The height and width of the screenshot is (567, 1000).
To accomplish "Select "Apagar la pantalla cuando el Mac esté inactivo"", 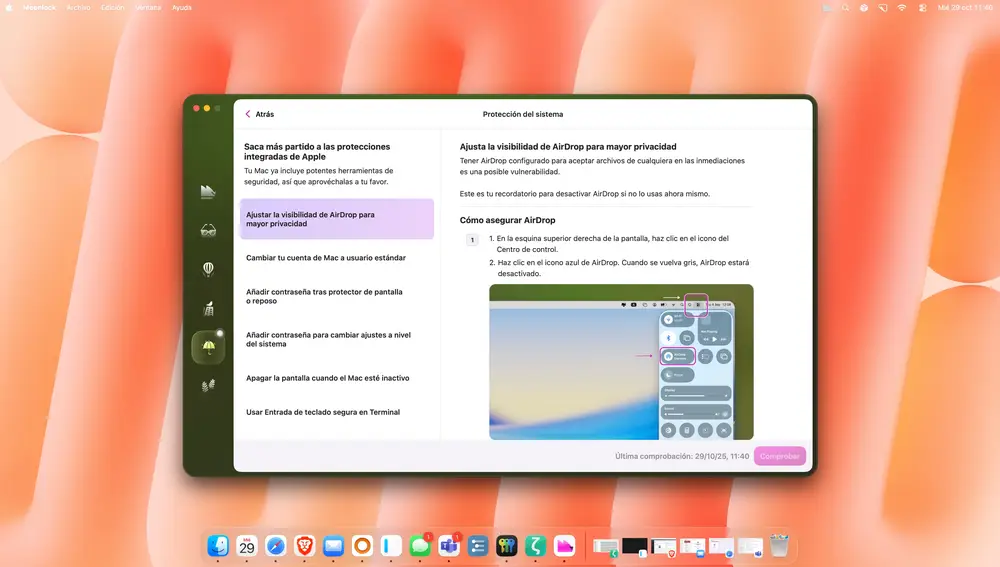I will (x=327, y=378).
